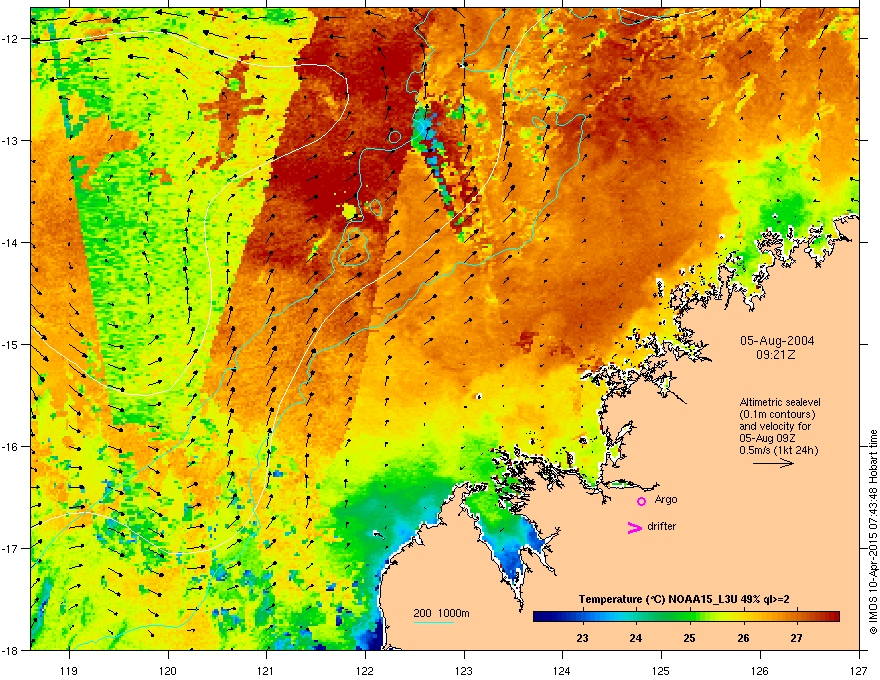Screen dimensions: 880x680
Task: Click the longitude 123 axis label
Action: pyautogui.click(x=464, y=670)
